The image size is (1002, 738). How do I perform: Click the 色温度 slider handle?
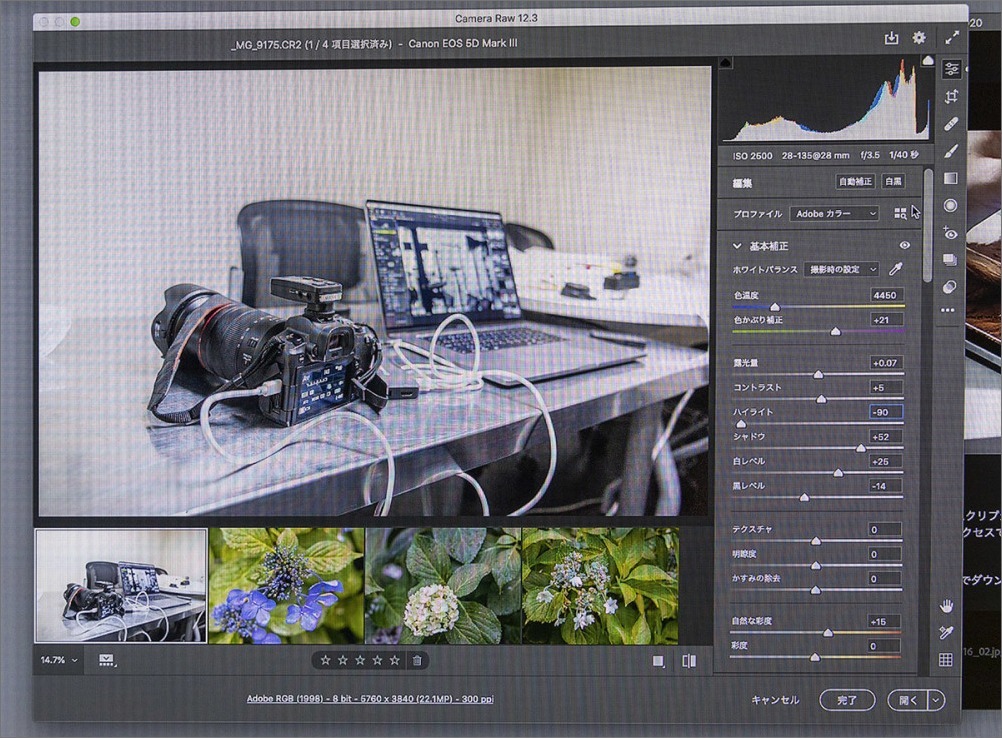775,307
